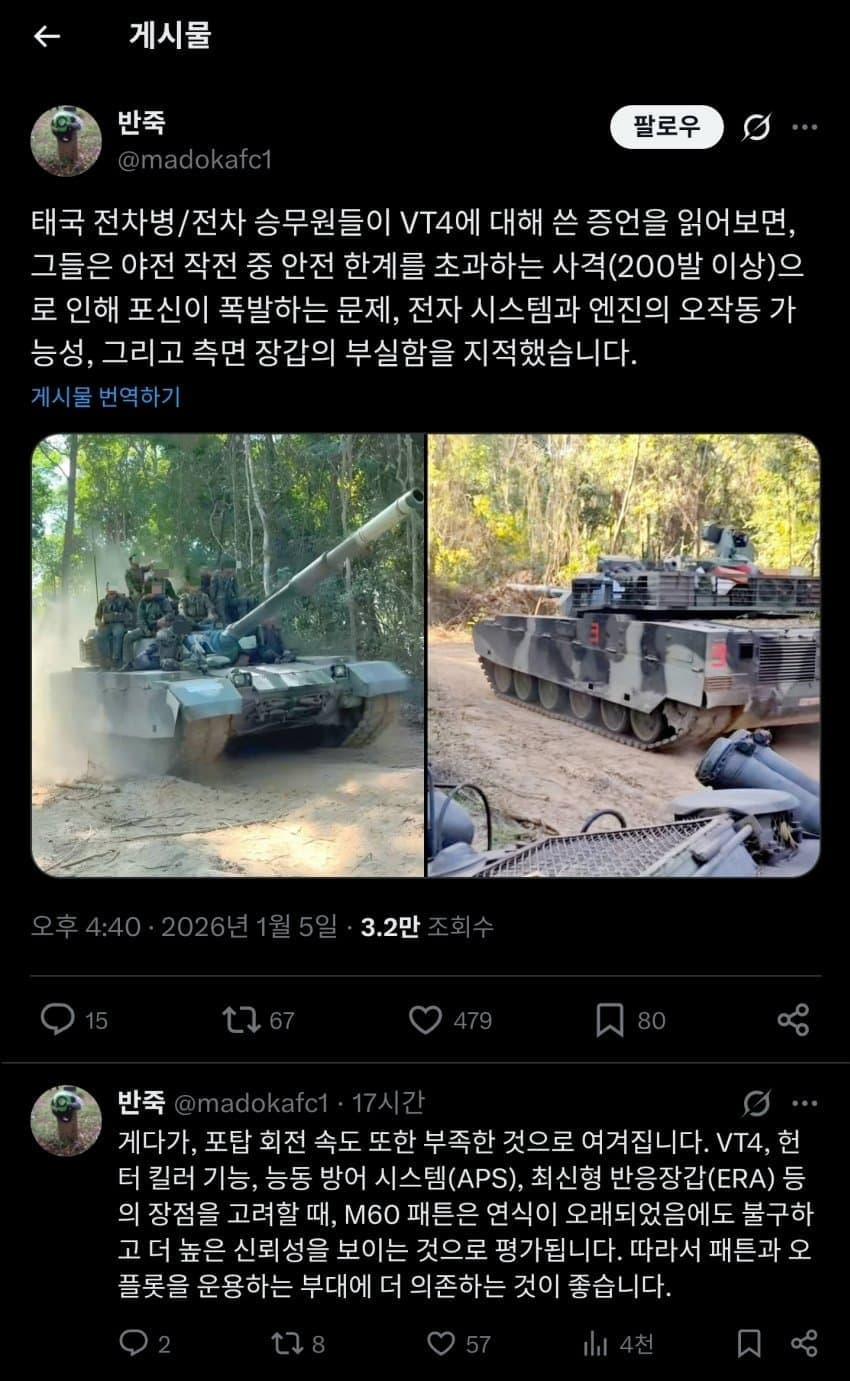Open the three-dot menu on the reply post

coord(805,1103)
